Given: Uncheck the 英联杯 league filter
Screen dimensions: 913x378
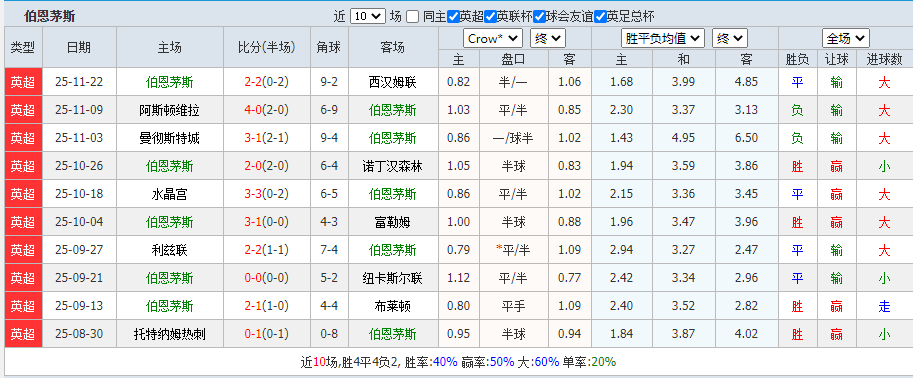Looking at the screenshot, I should 490,16.
